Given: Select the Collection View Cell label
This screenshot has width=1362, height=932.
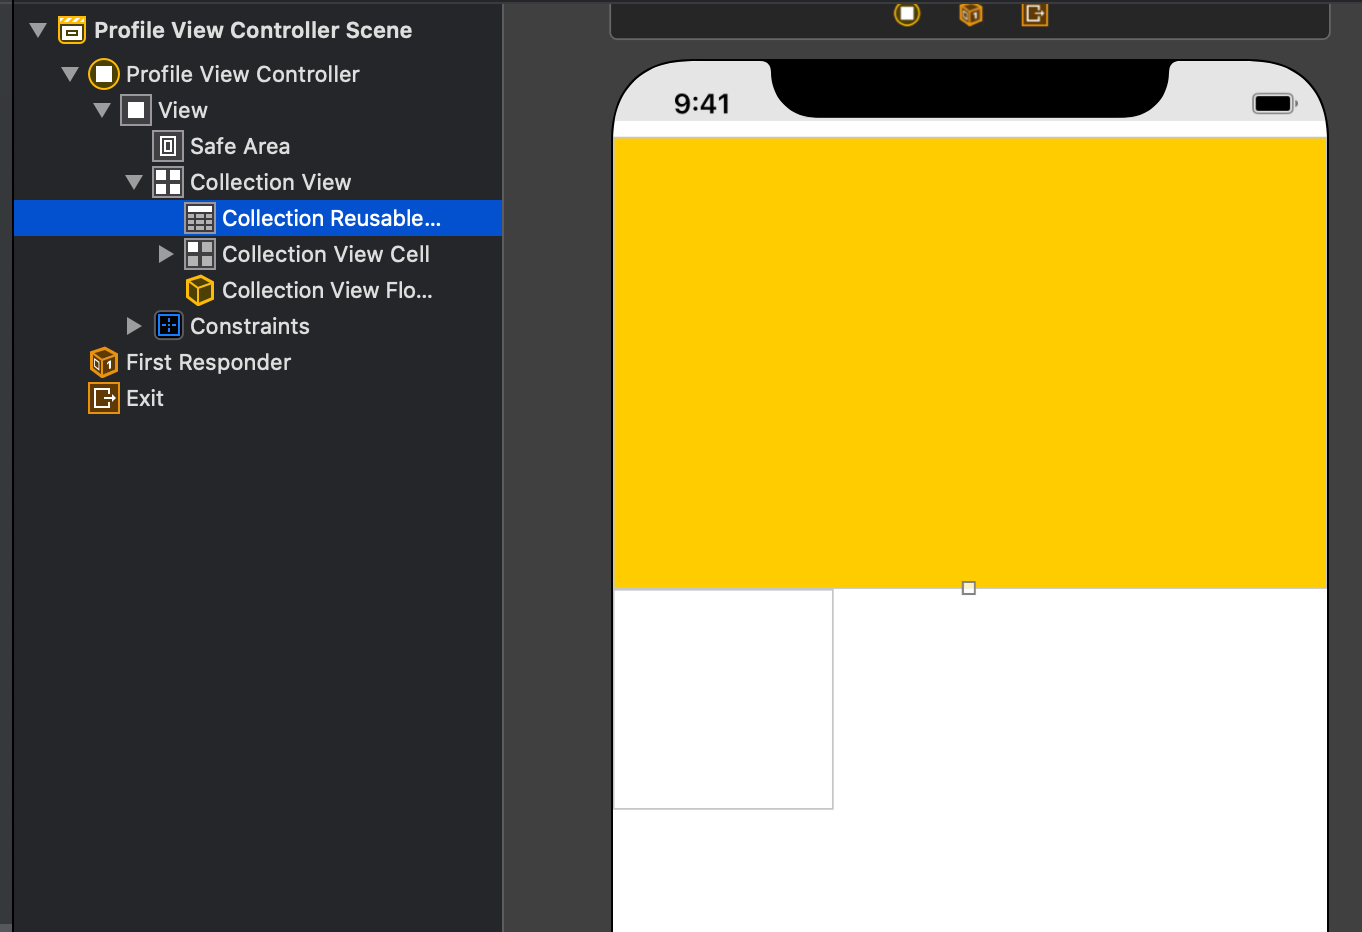Looking at the screenshot, I should pyautogui.click(x=326, y=254).
